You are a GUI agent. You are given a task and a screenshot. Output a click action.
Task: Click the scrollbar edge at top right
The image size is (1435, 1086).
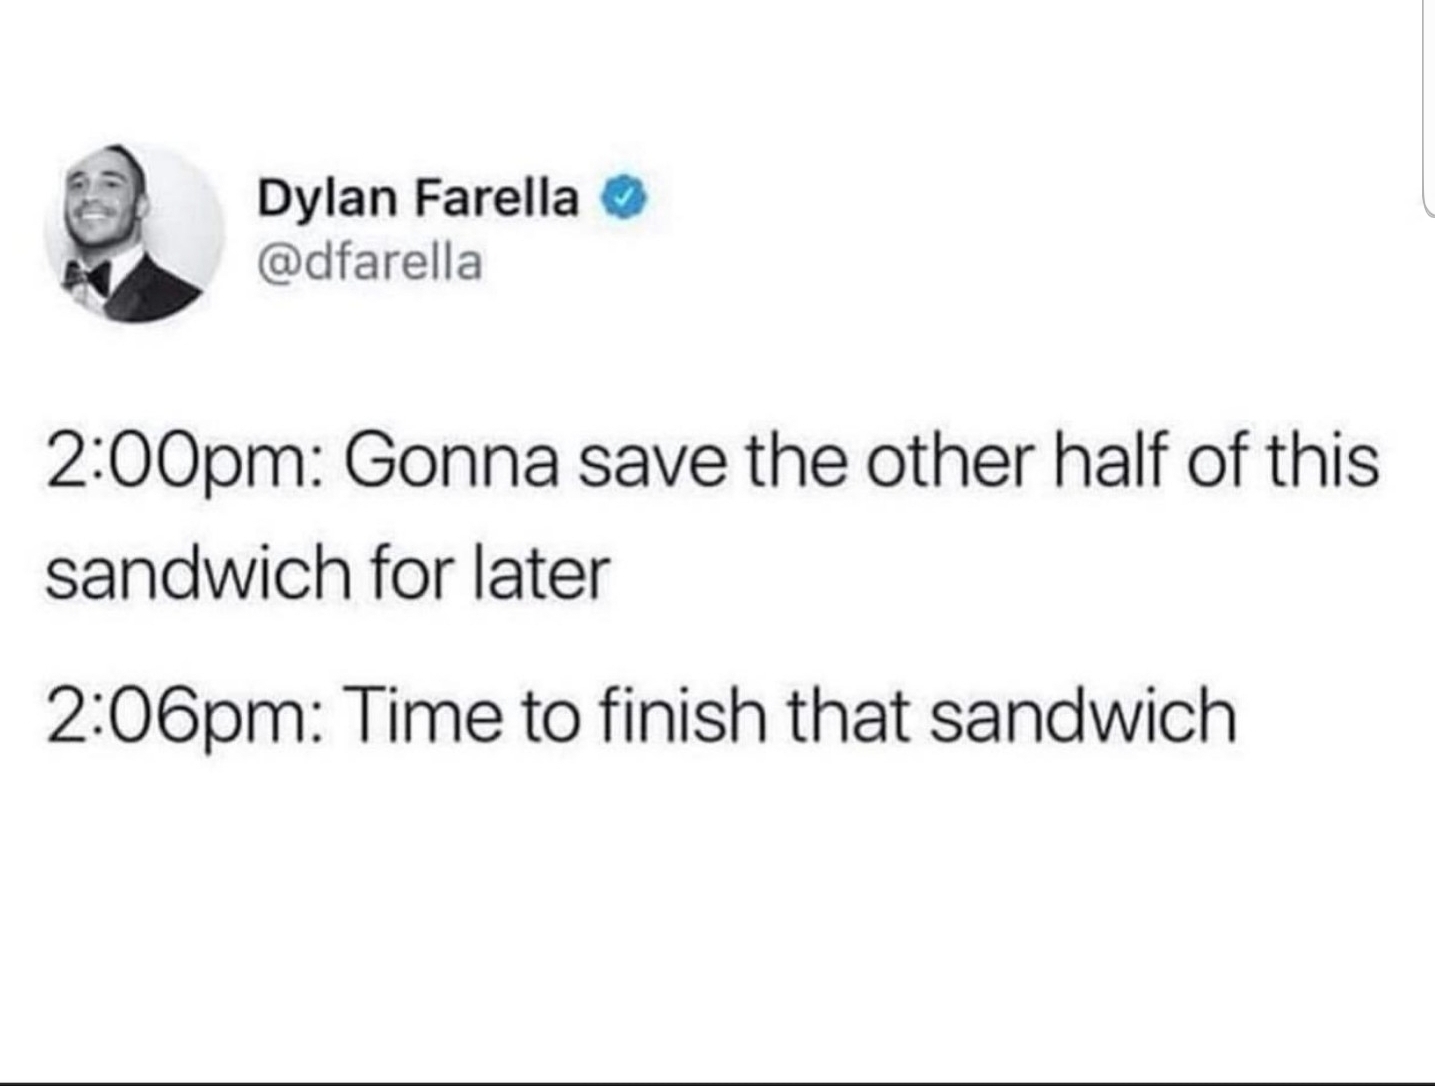pos(1427,110)
